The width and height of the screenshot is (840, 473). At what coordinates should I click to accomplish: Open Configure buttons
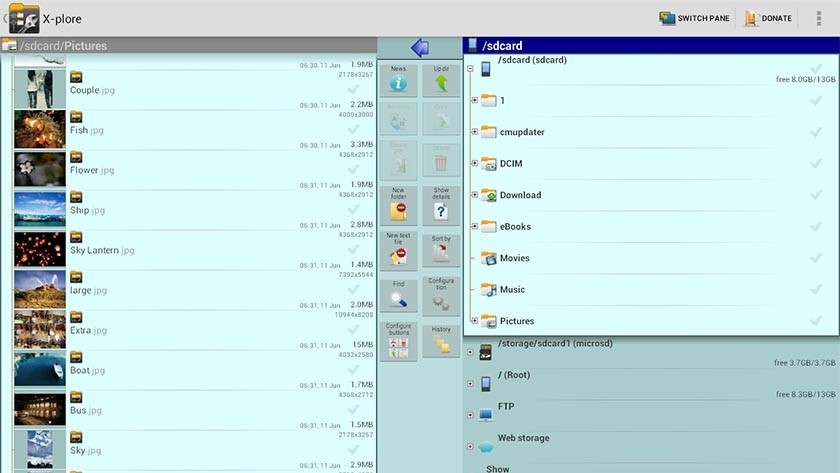[398, 341]
